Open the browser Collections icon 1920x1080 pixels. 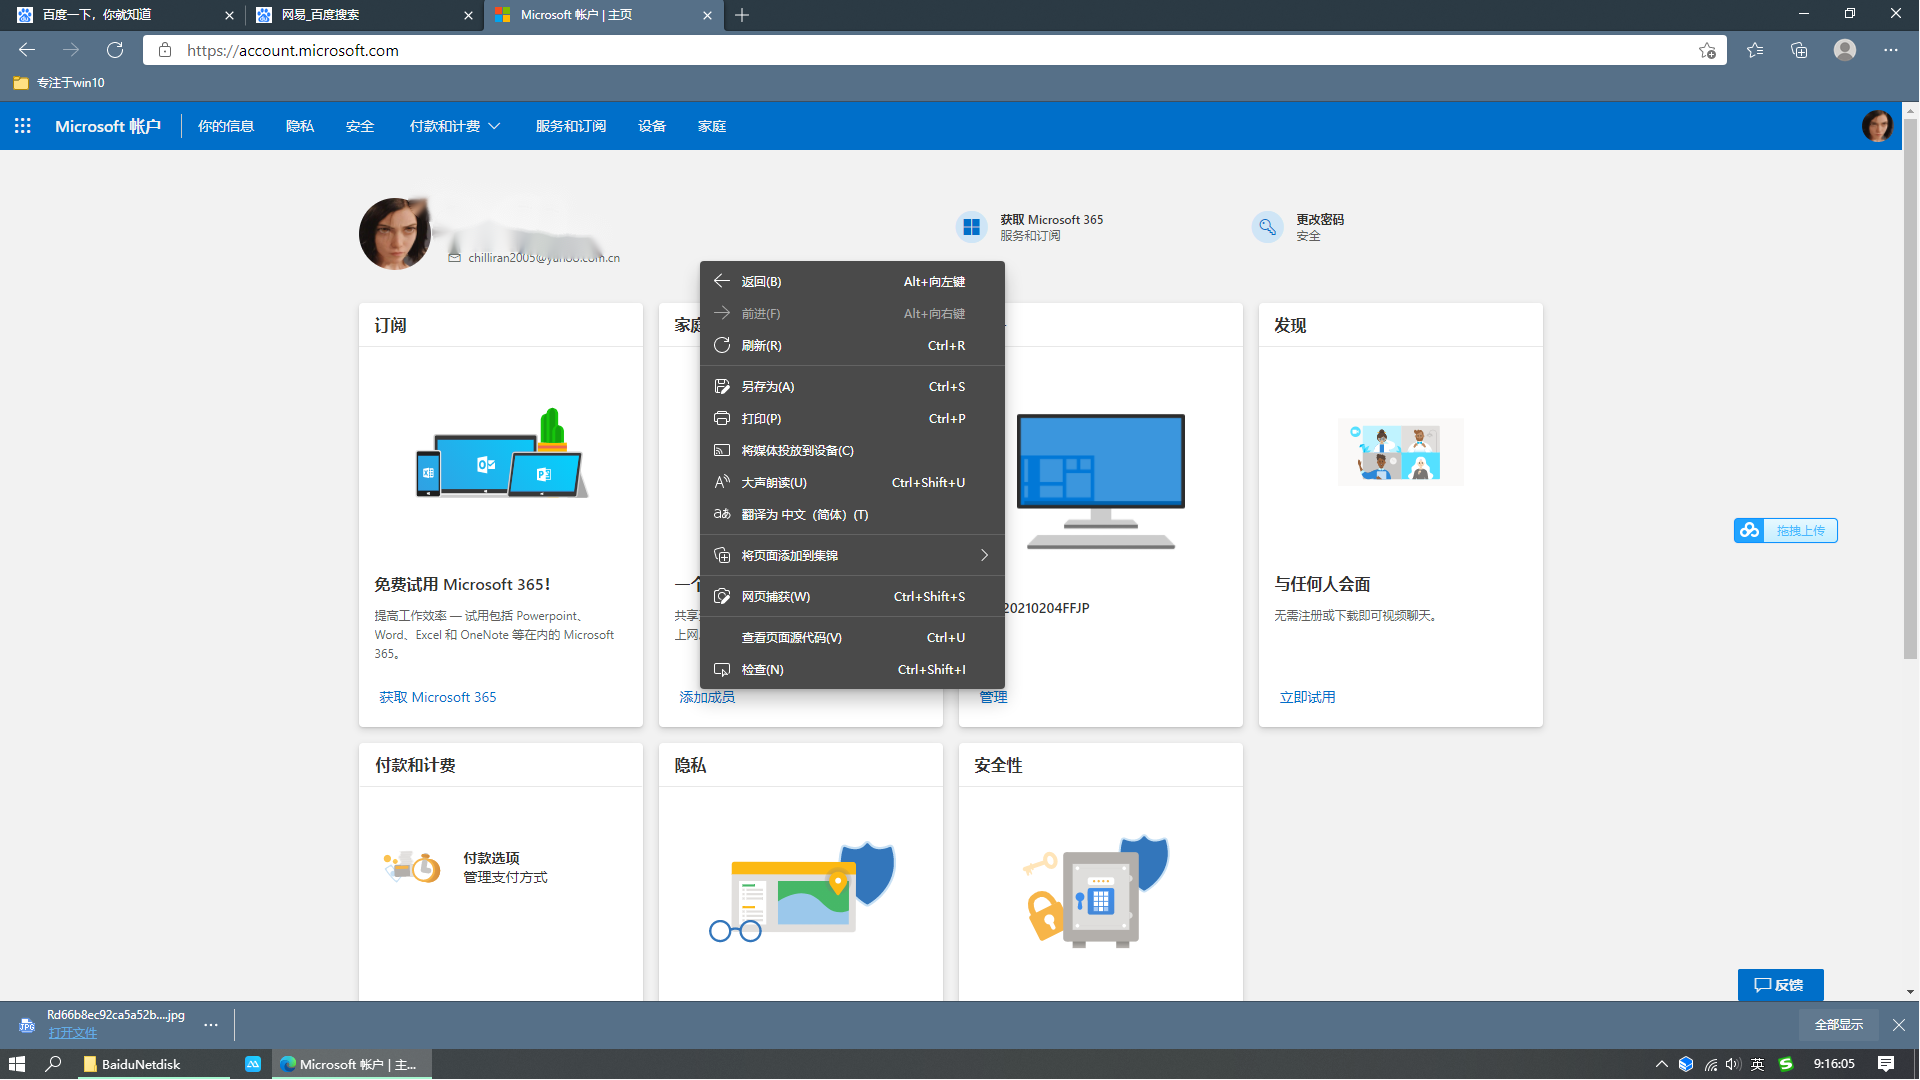[1799, 50]
